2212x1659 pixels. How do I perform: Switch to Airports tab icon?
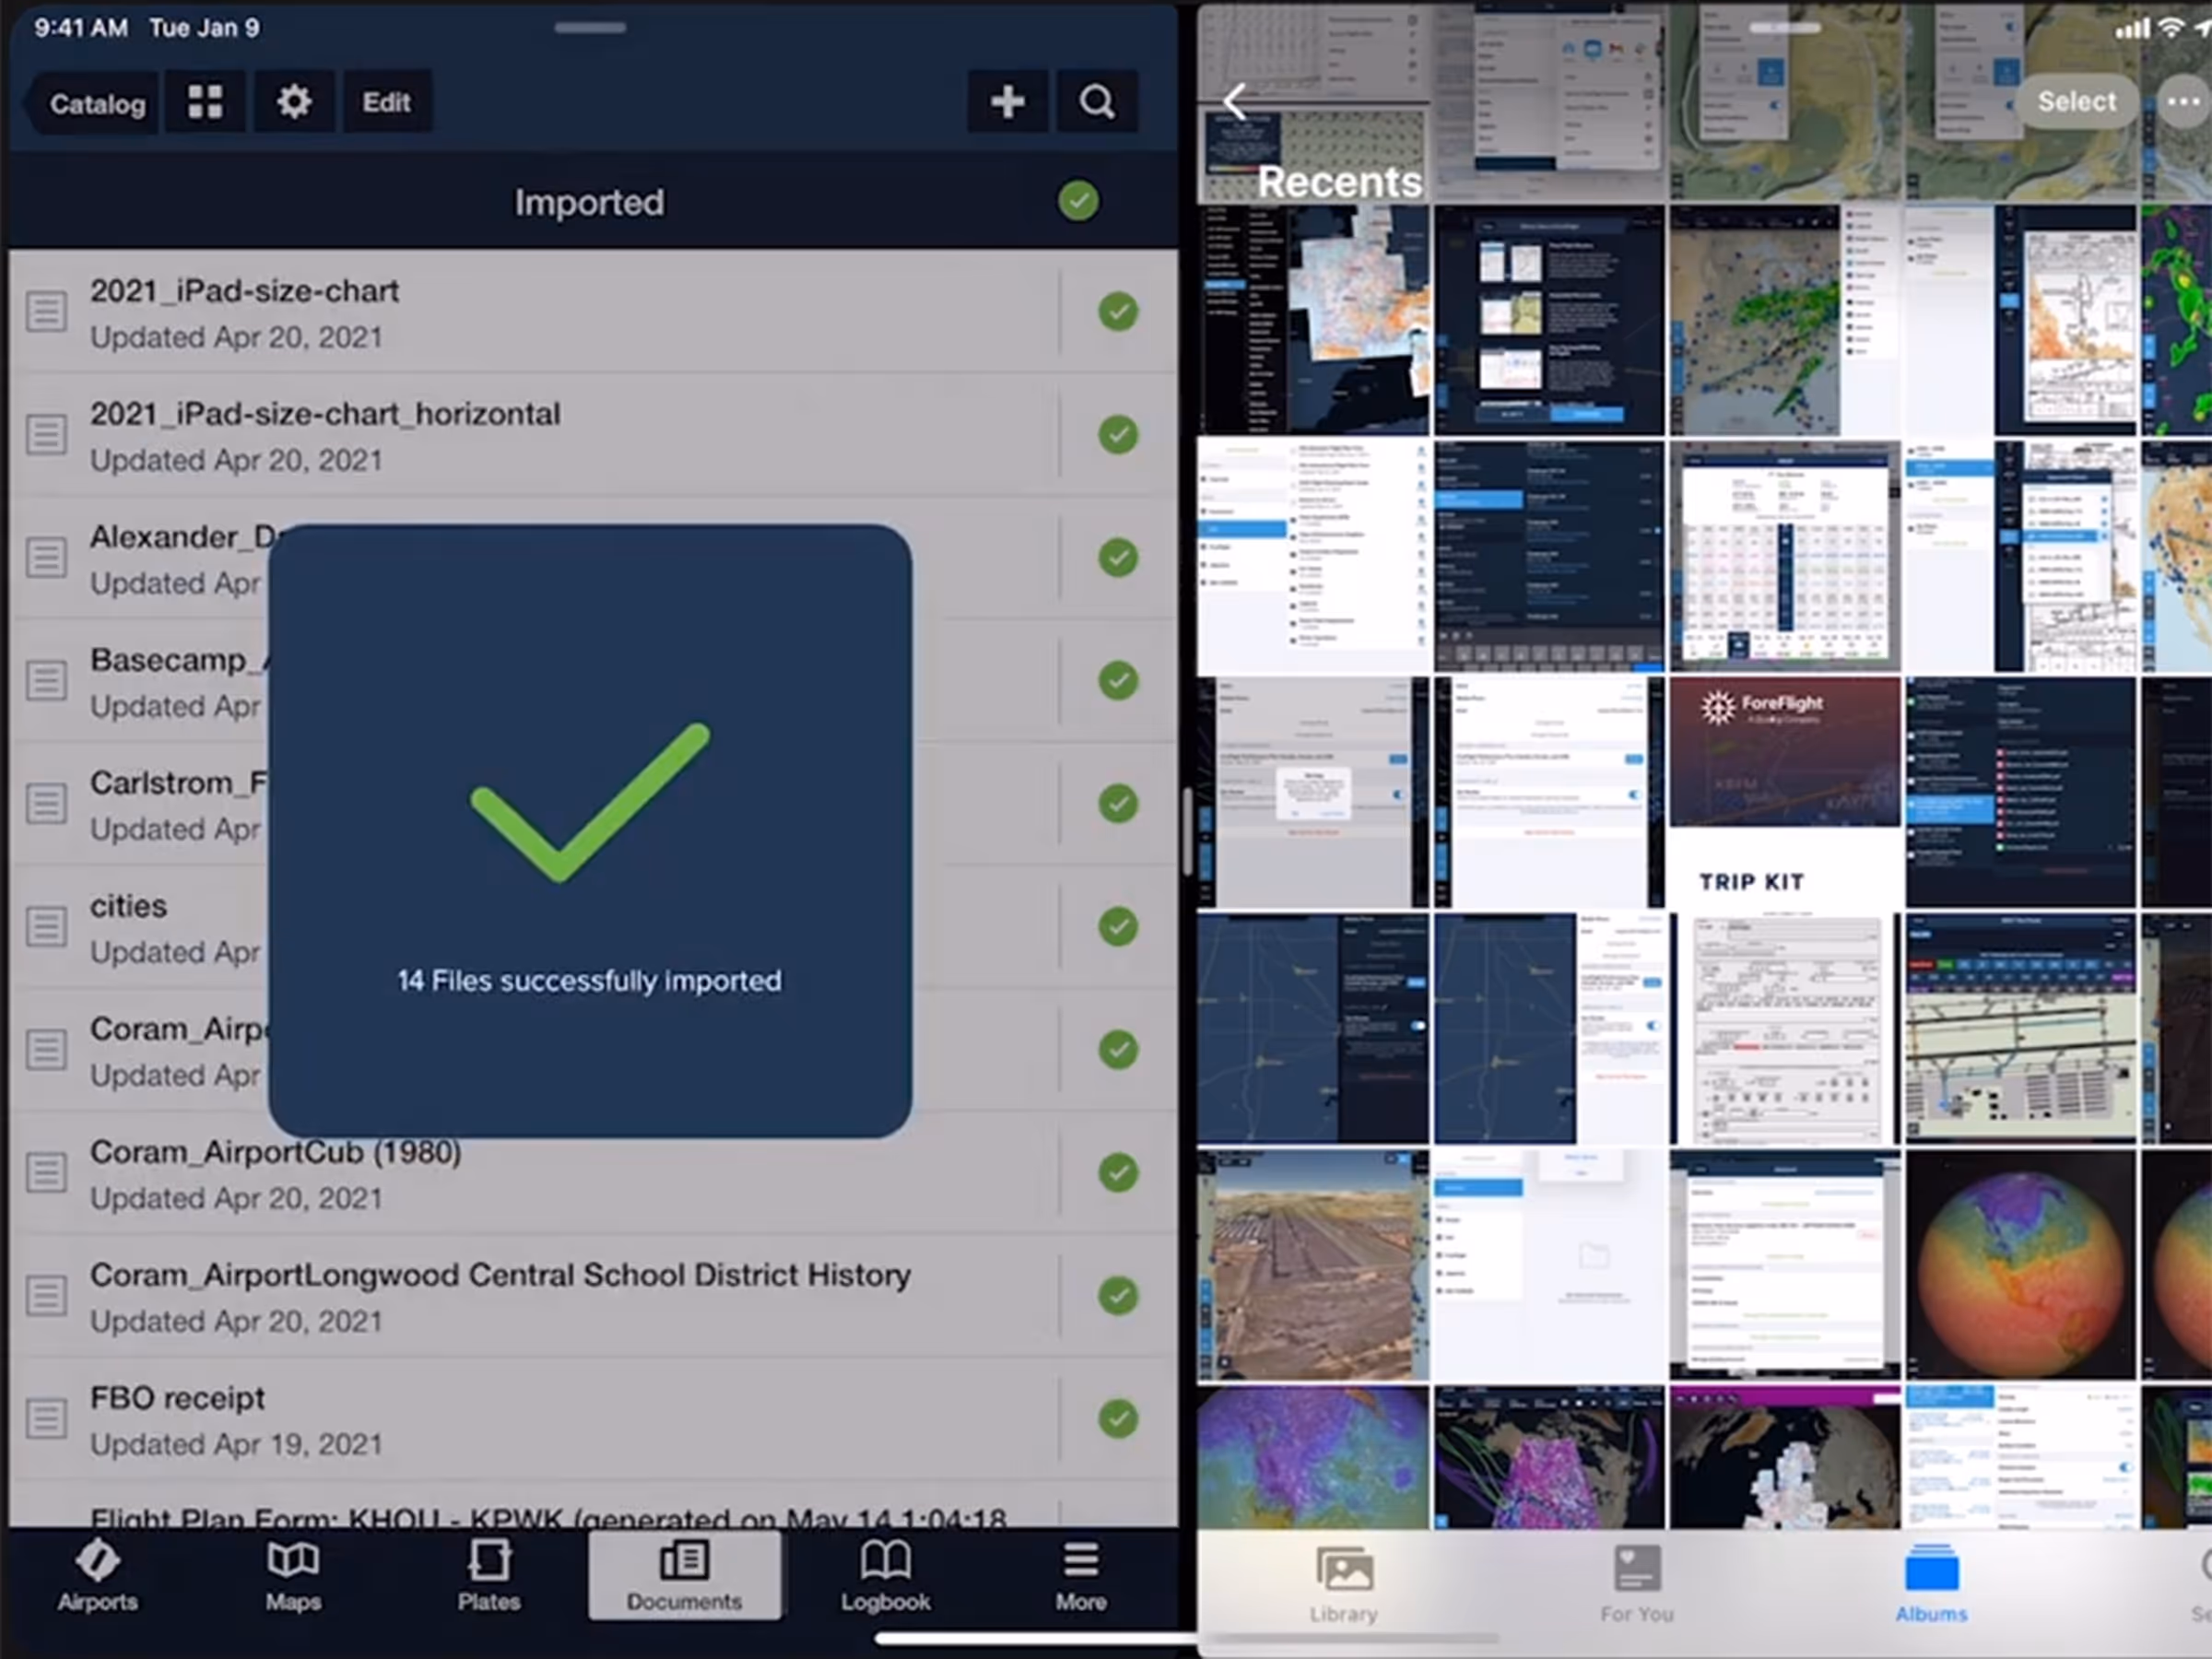[97, 1575]
